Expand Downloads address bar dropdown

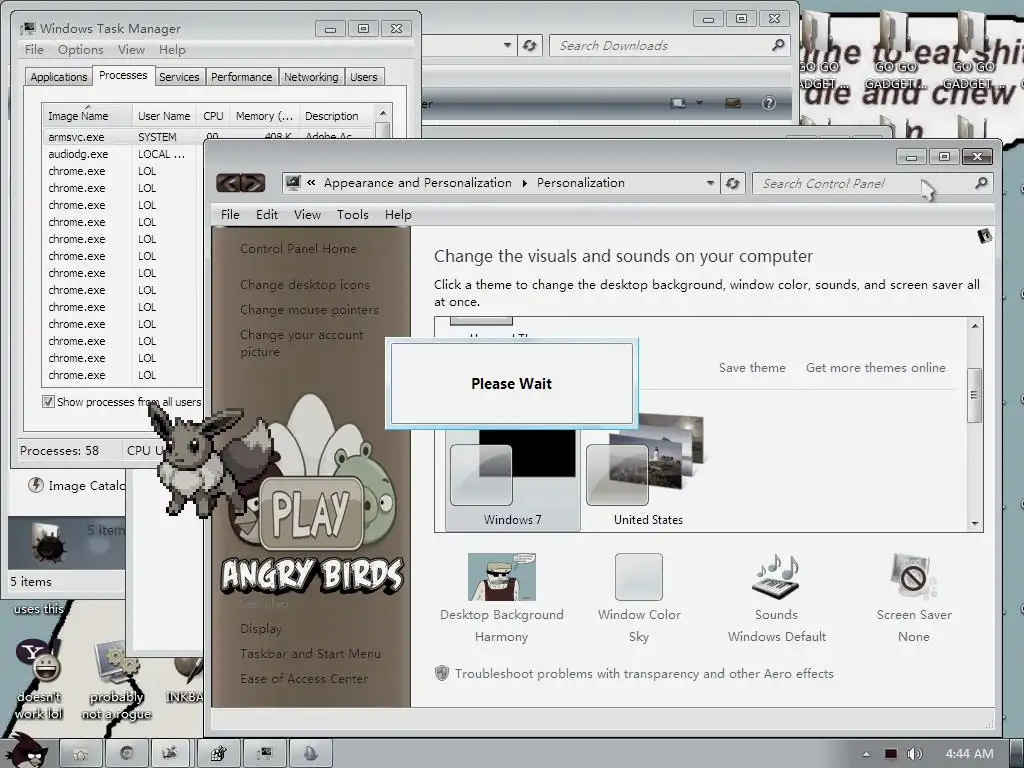tap(507, 46)
